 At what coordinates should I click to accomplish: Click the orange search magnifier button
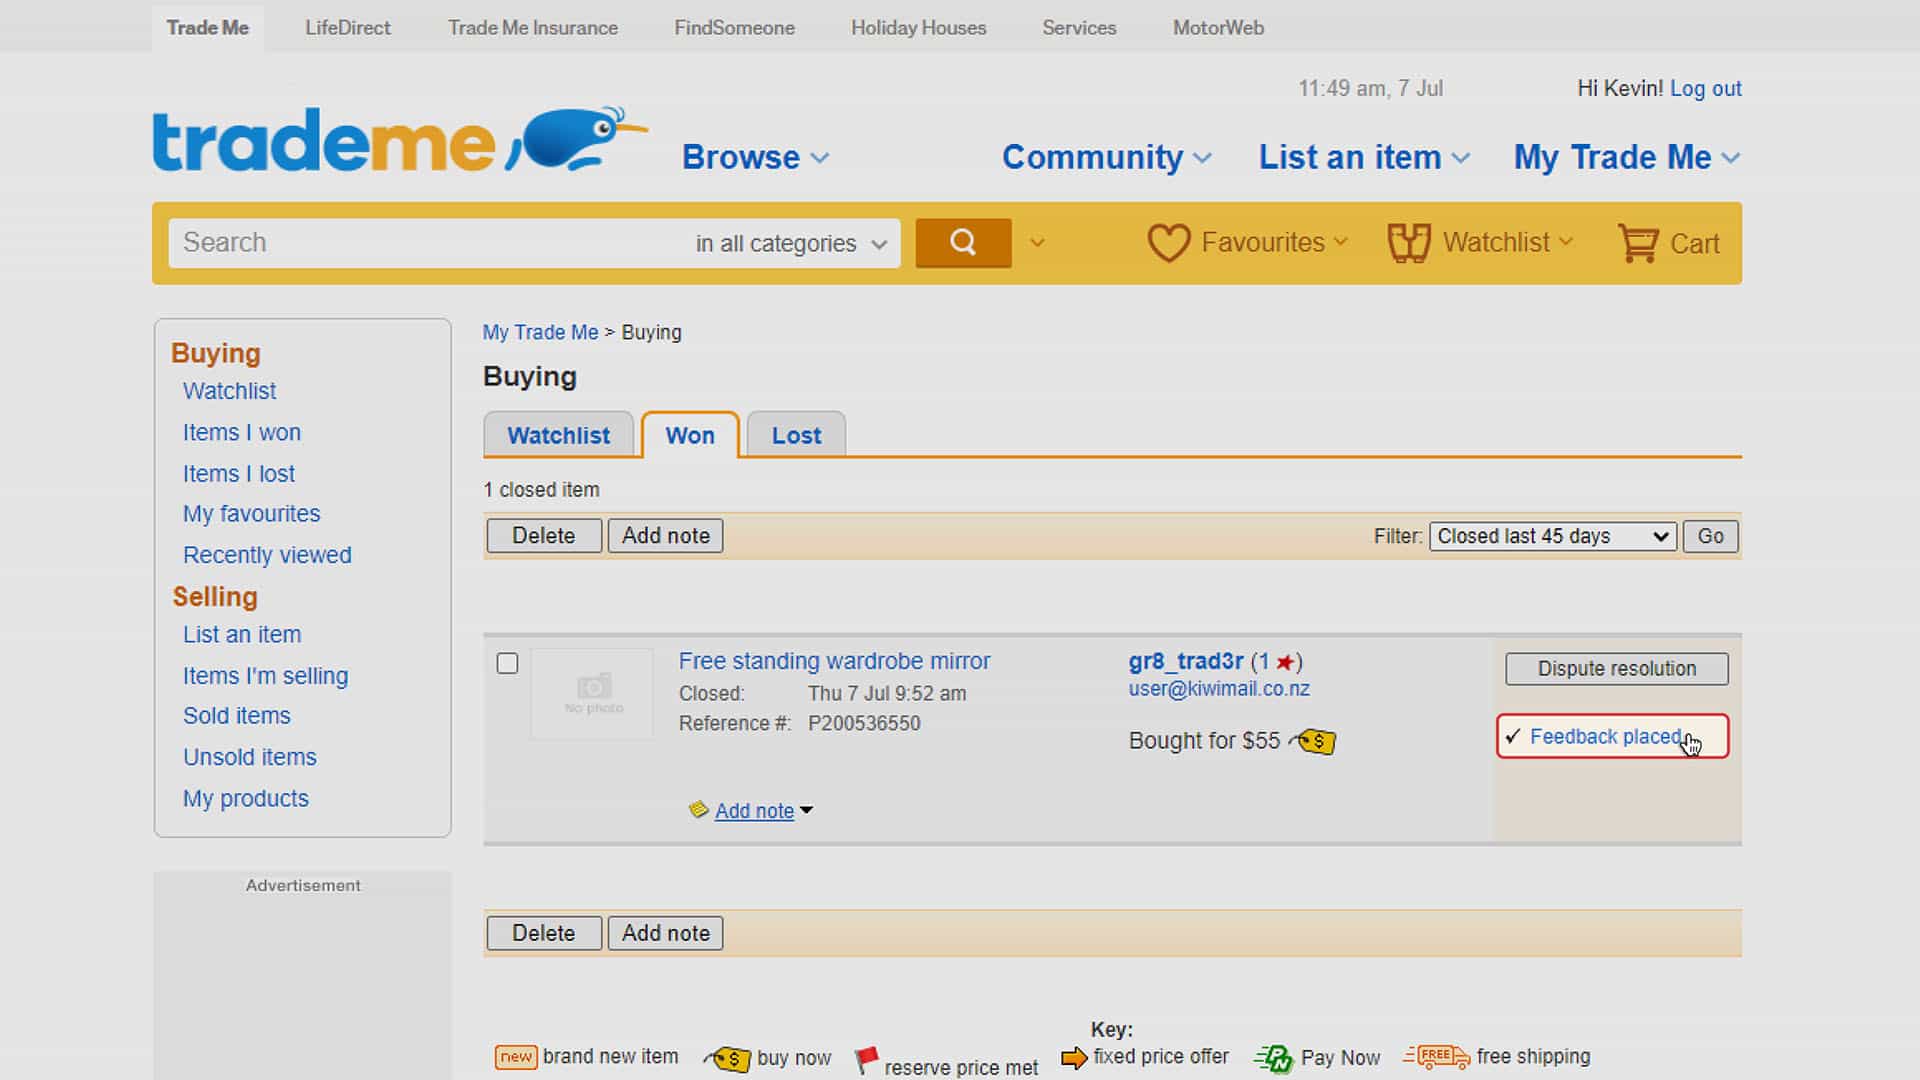click(963, 243)
